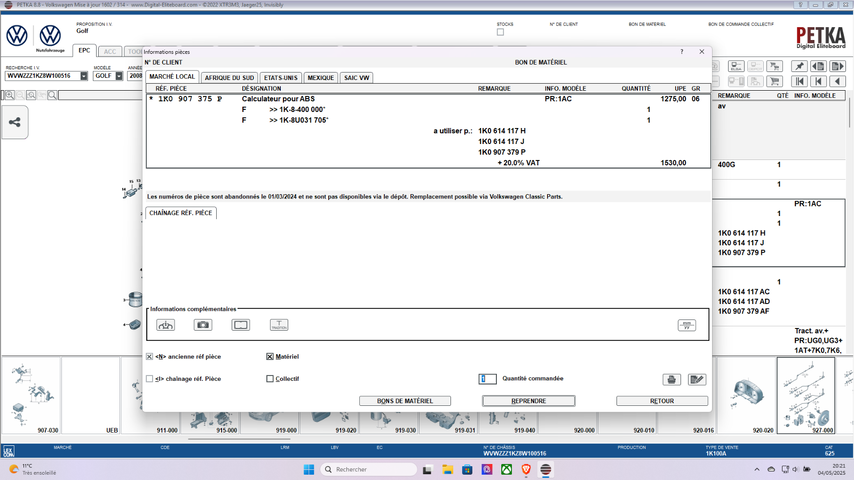854x480 pixels.
Task: Switch to SAIC VW tab
Action: tap(357, 77)
